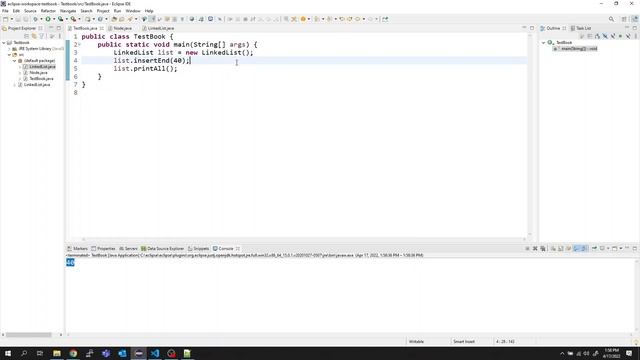Open the Debug launch dropdown arrow
This screenshot has height=360, width=640.
[41, 19]
